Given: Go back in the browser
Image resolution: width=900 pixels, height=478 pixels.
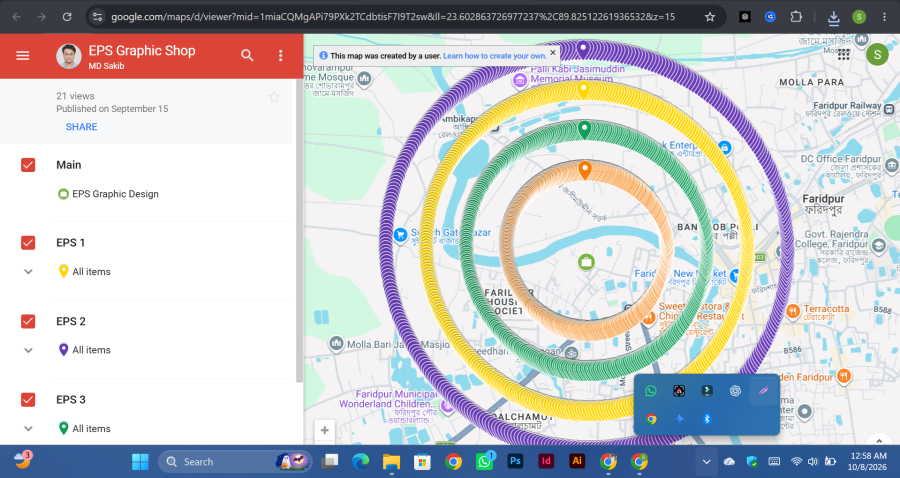Looking at the screenshot, I should tap(17, 17).
